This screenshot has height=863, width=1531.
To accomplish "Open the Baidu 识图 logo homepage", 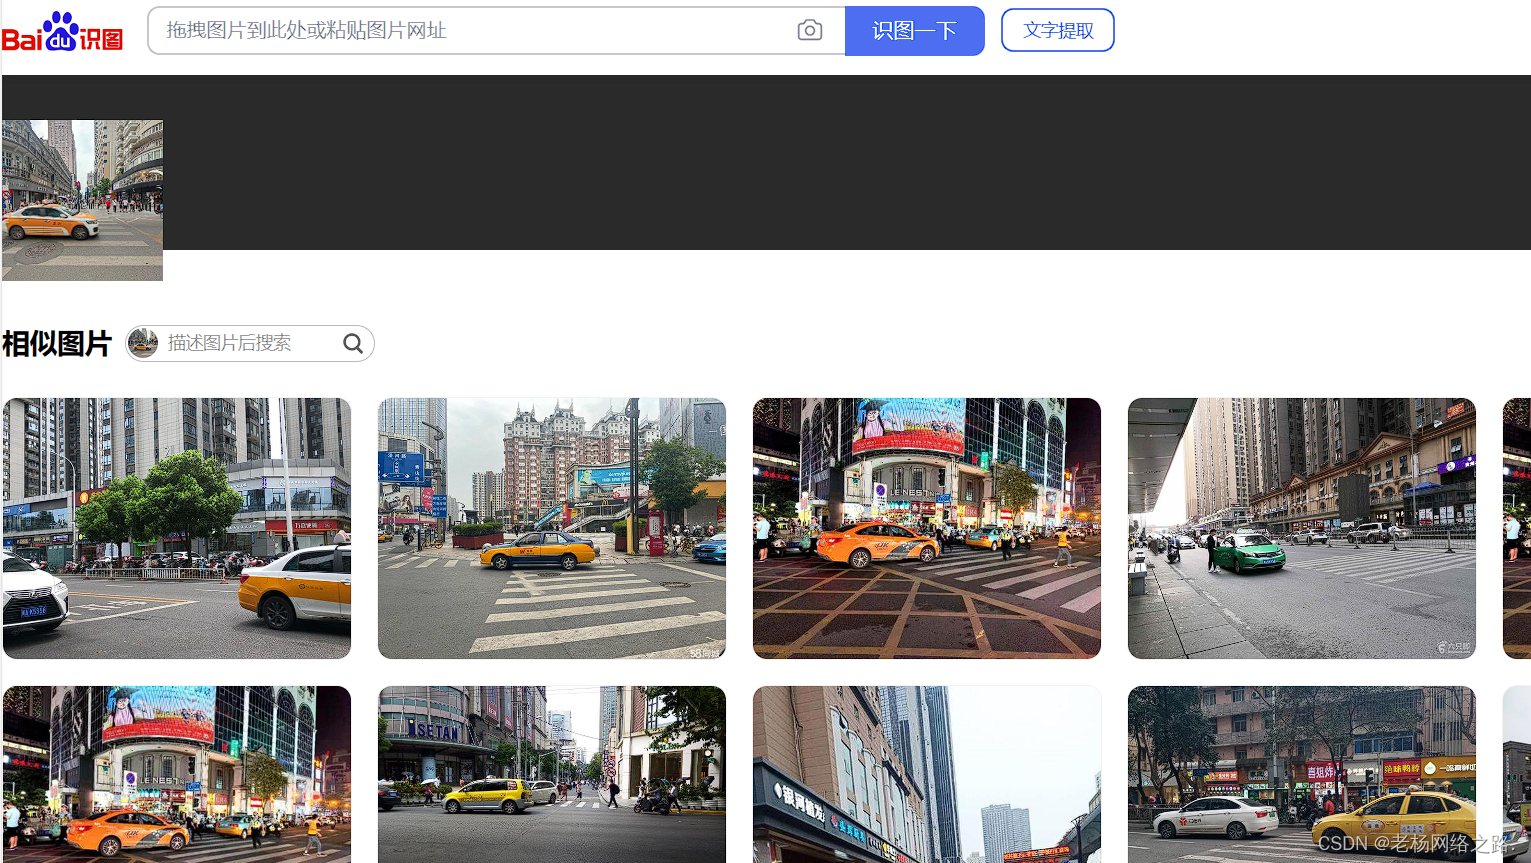I will tap(62, 31).
